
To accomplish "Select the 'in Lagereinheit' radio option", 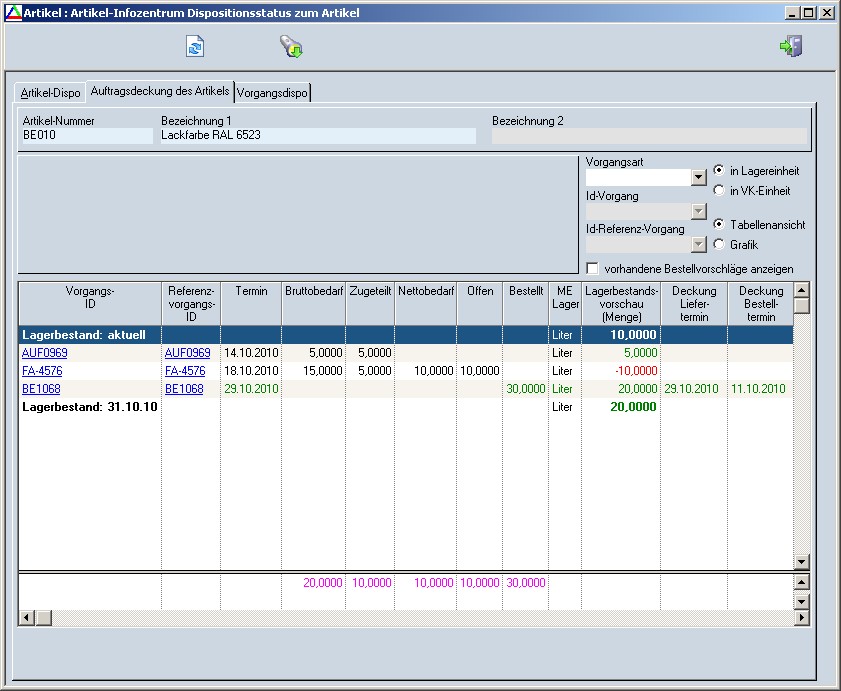I will 719,171.
